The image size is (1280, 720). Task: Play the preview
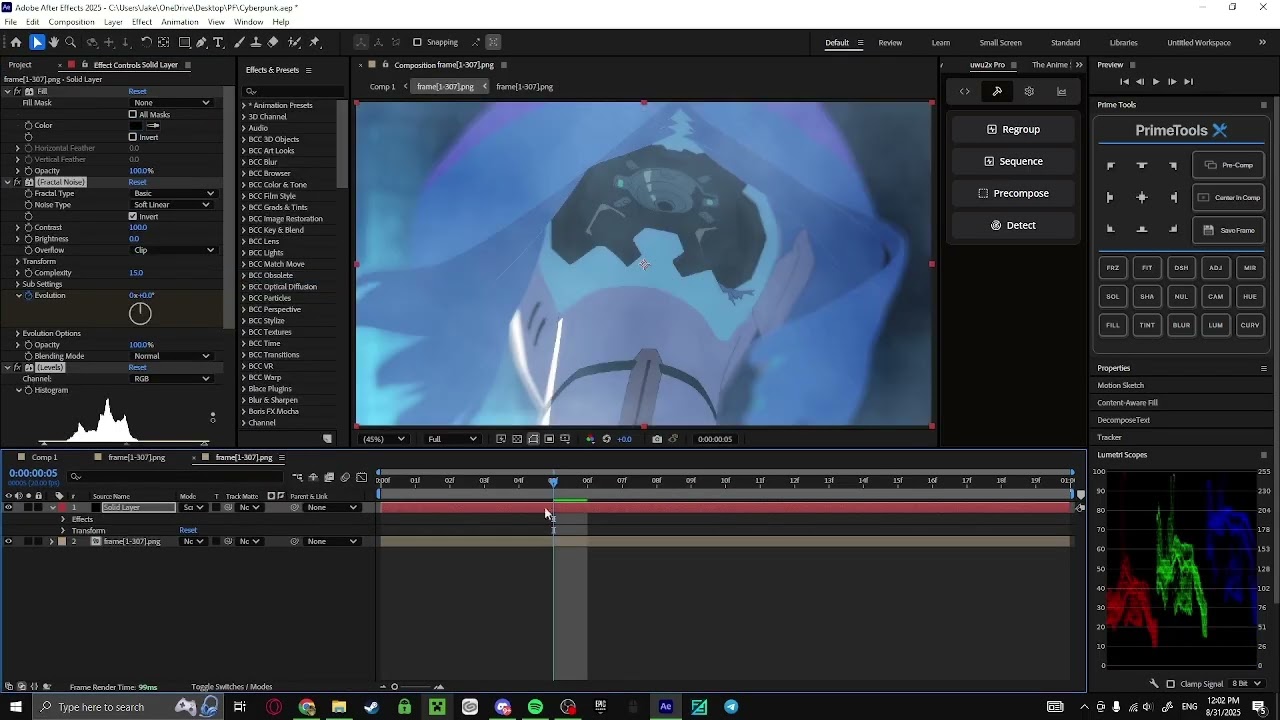[x=1156, y=82]
